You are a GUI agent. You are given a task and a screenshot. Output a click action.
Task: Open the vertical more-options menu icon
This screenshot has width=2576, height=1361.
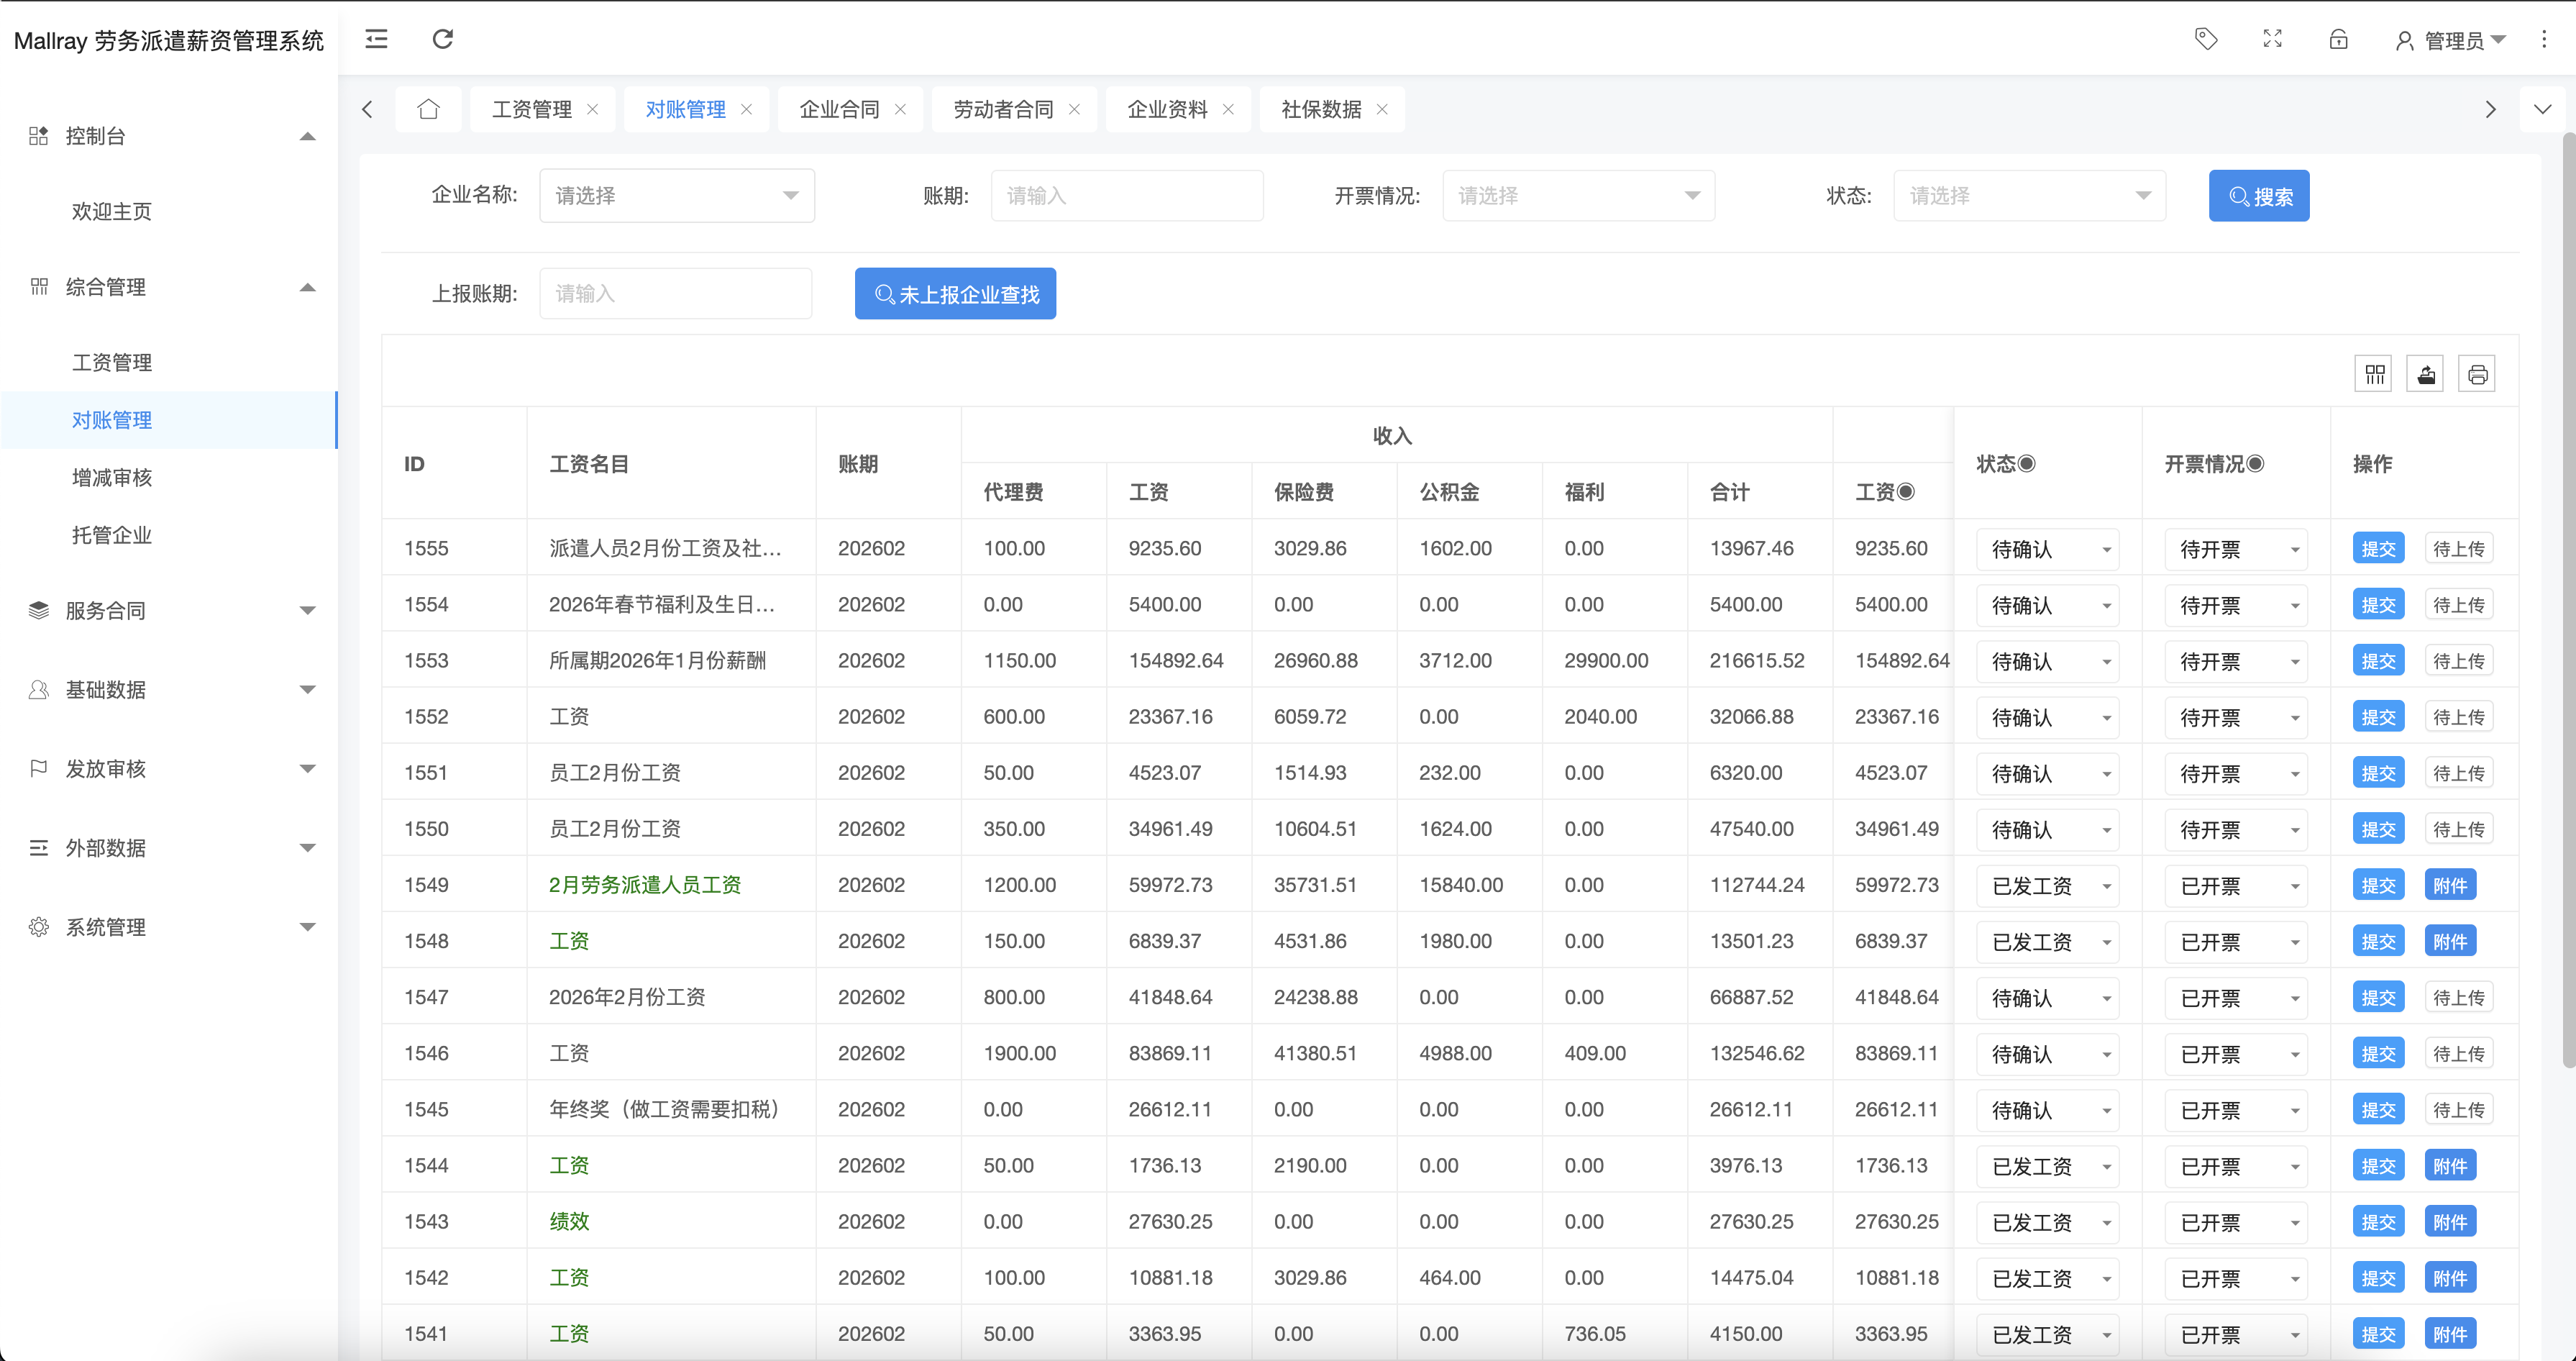(x=2544, y=39)
